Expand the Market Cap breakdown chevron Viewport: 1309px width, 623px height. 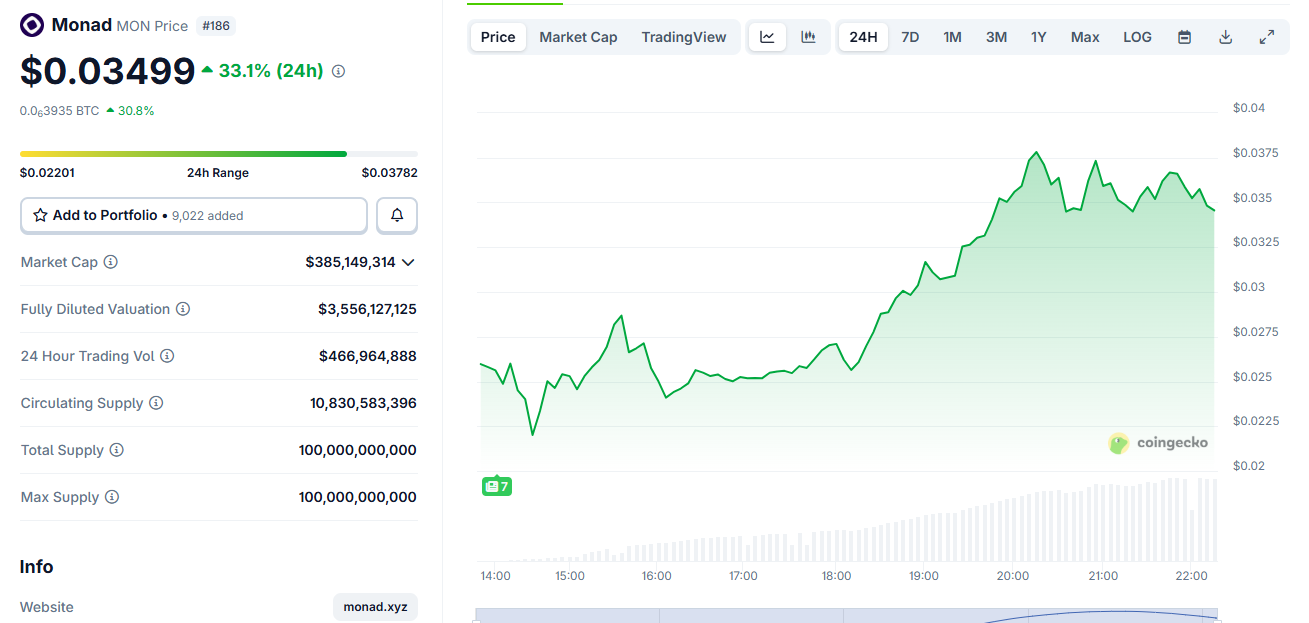coord(408,262)
